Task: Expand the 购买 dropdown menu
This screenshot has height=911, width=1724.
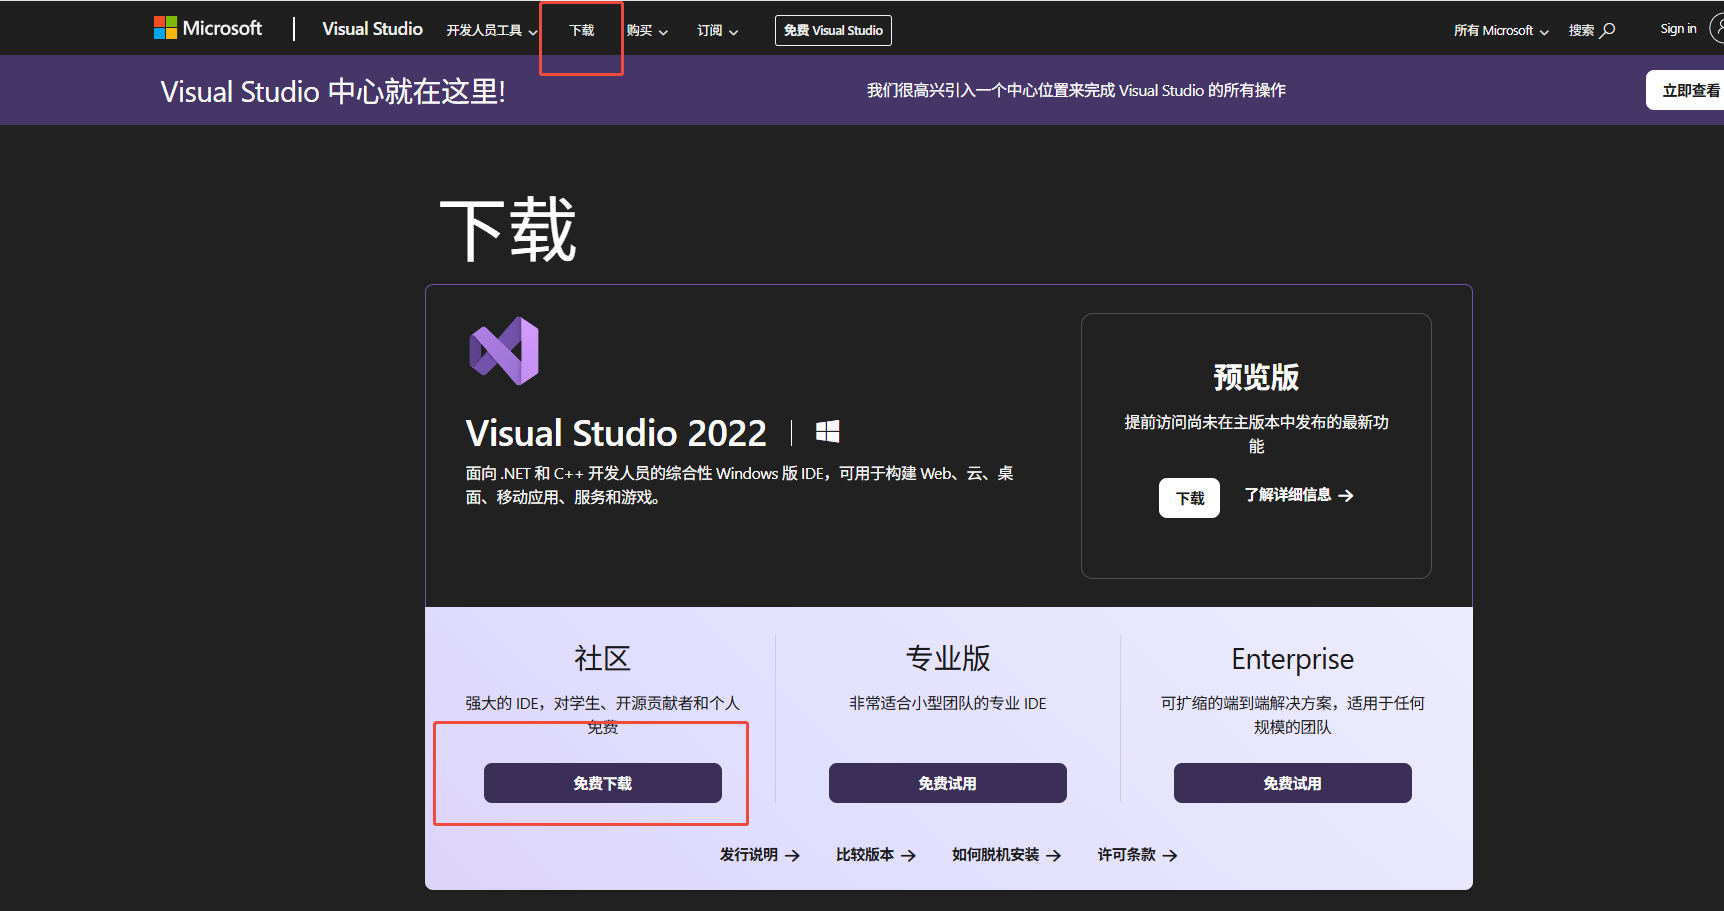Action: [x=647, y=31]
